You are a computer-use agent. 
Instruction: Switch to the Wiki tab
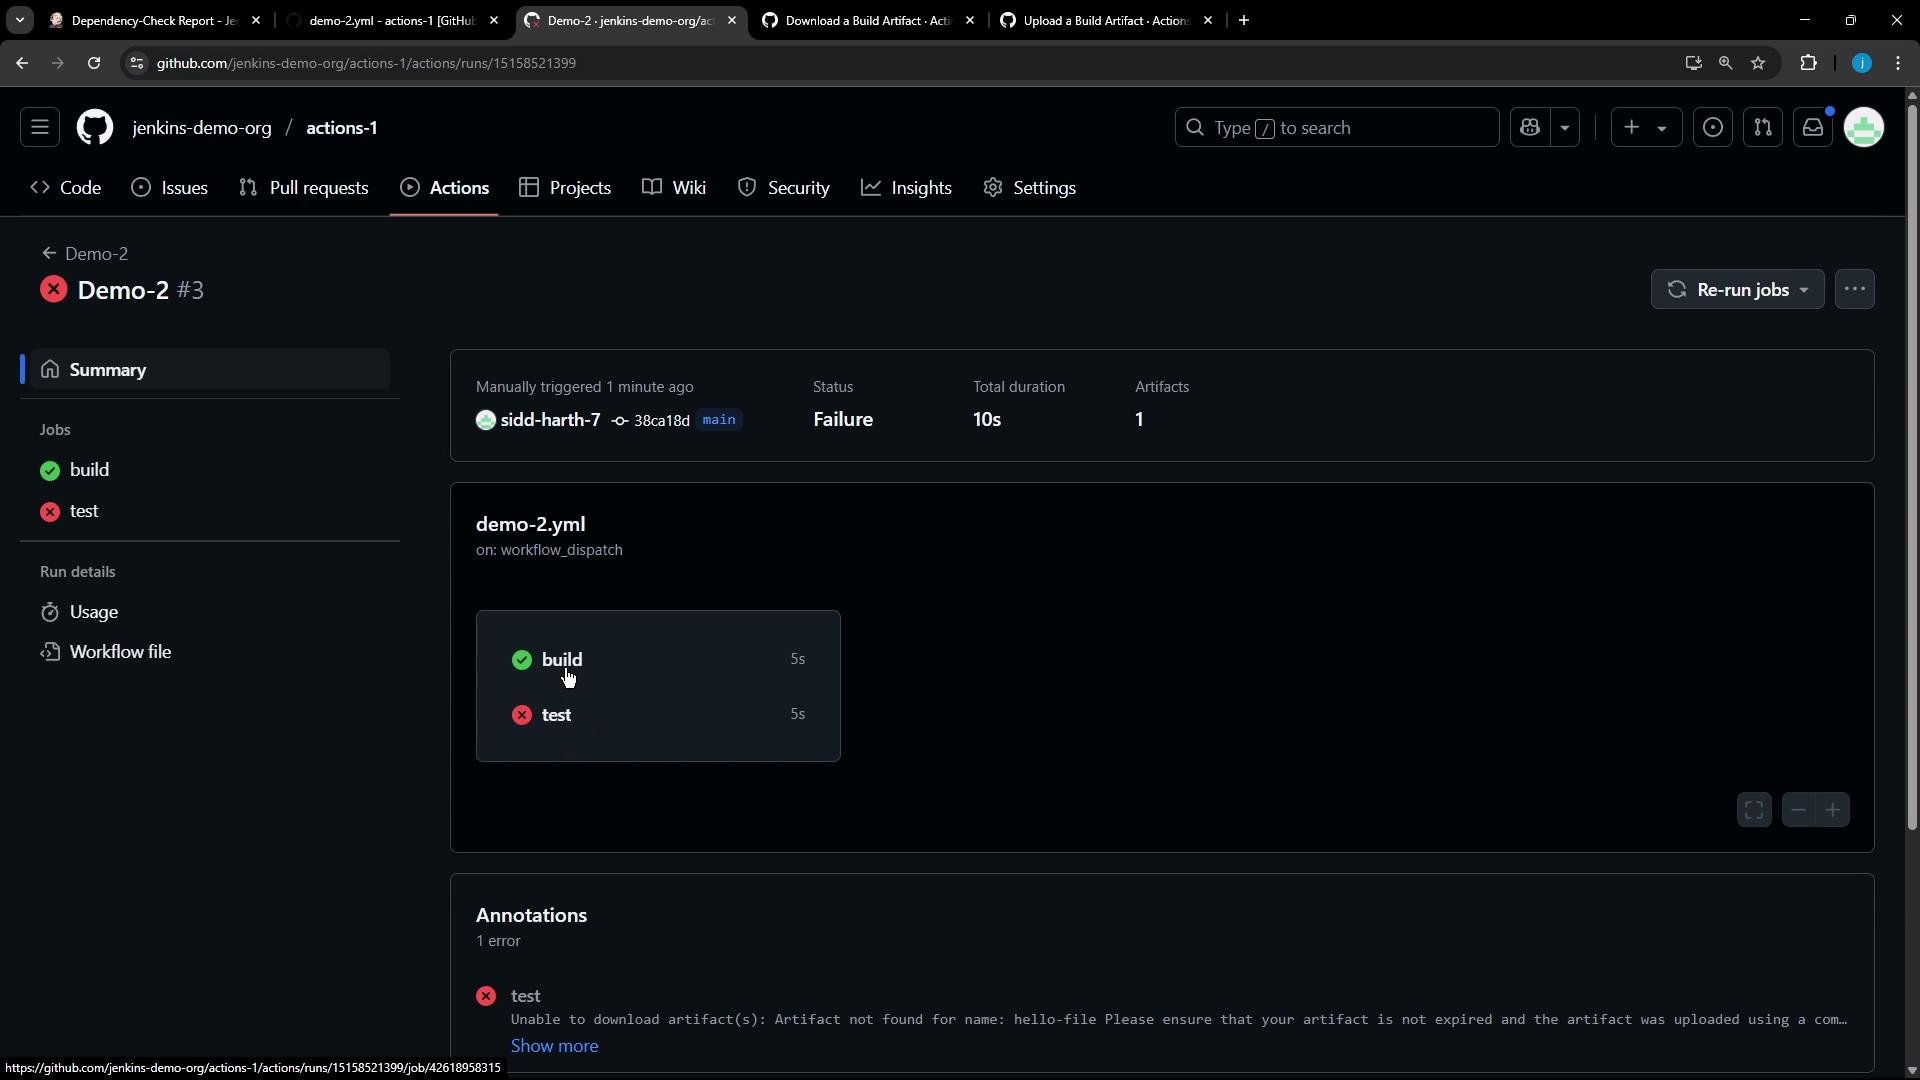[x=675, y=188]
